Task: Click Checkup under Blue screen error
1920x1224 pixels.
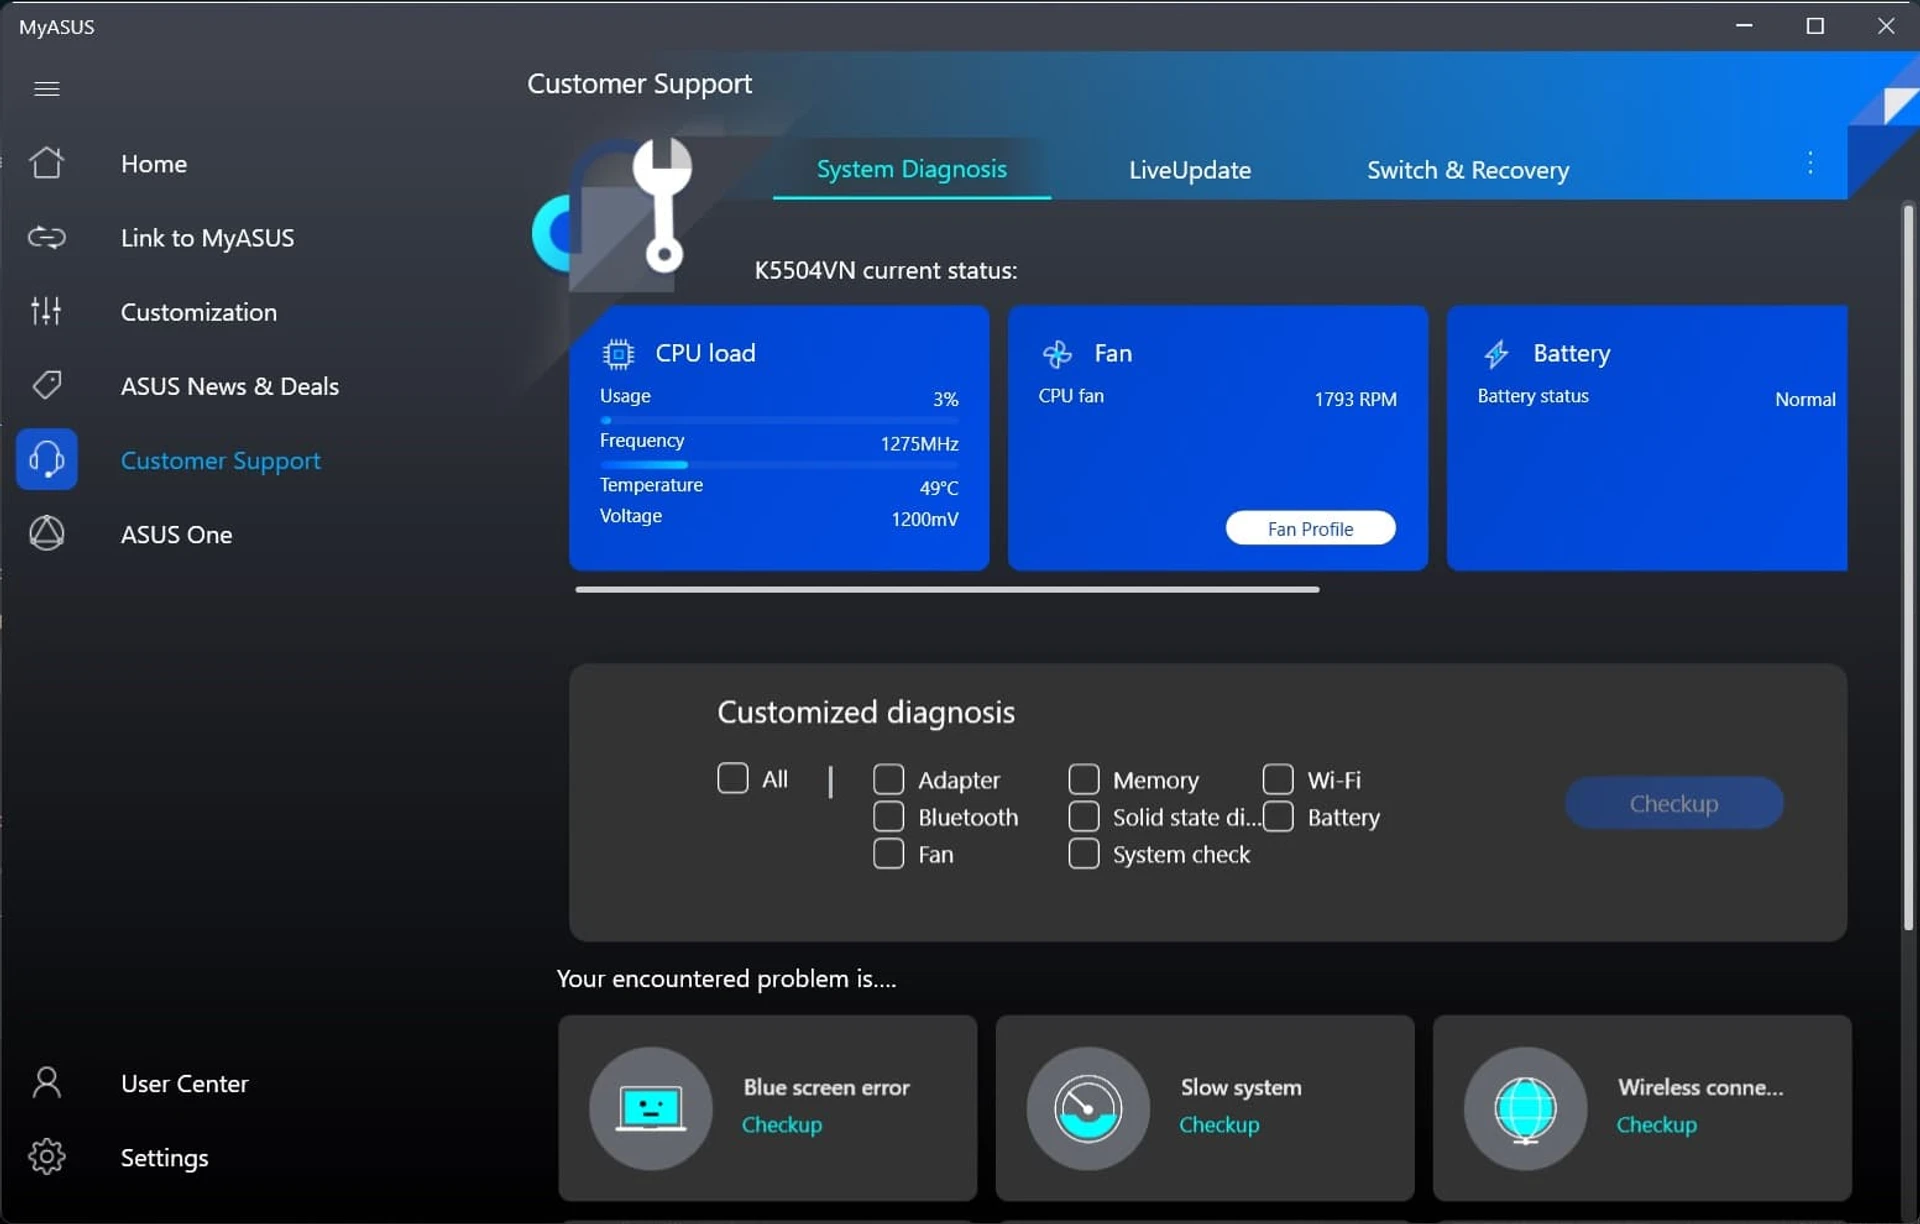Action: pos(781,1124)
